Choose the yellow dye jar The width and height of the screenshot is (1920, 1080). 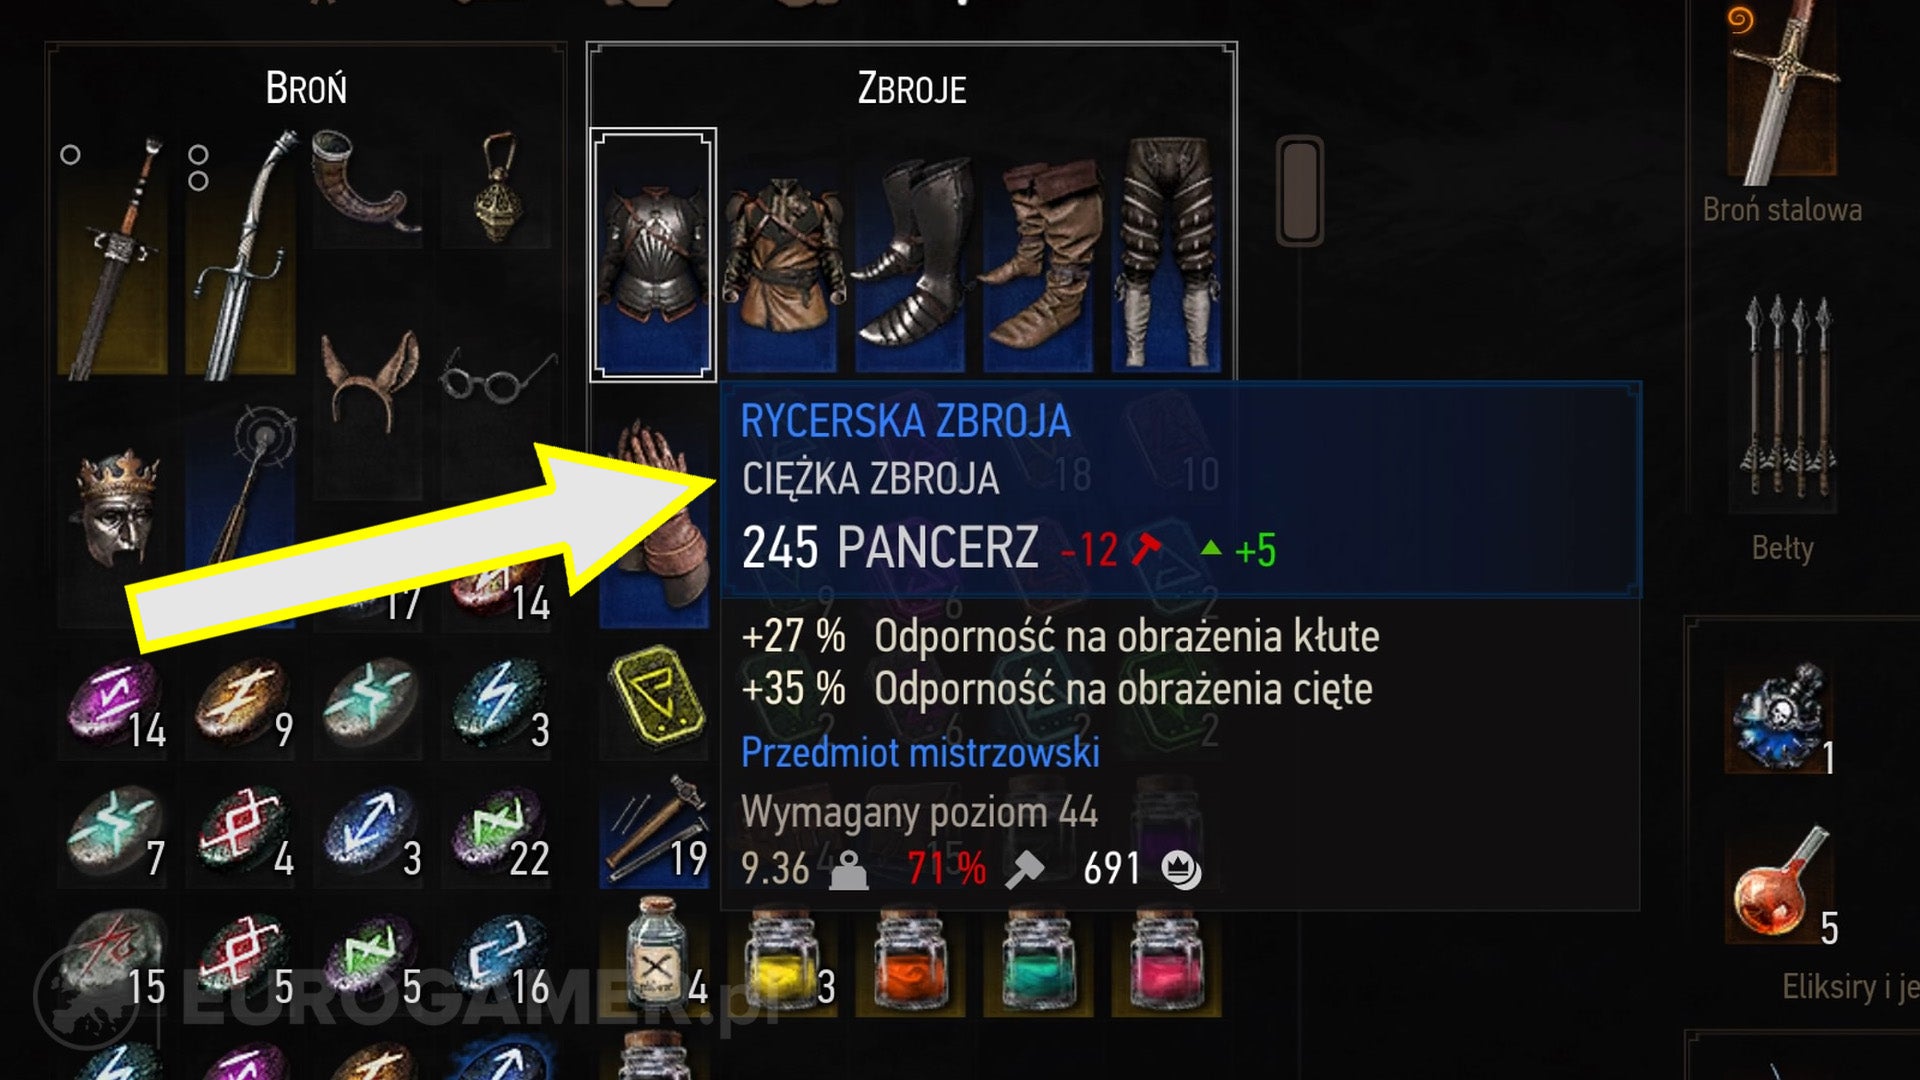[x=782, y=960]
